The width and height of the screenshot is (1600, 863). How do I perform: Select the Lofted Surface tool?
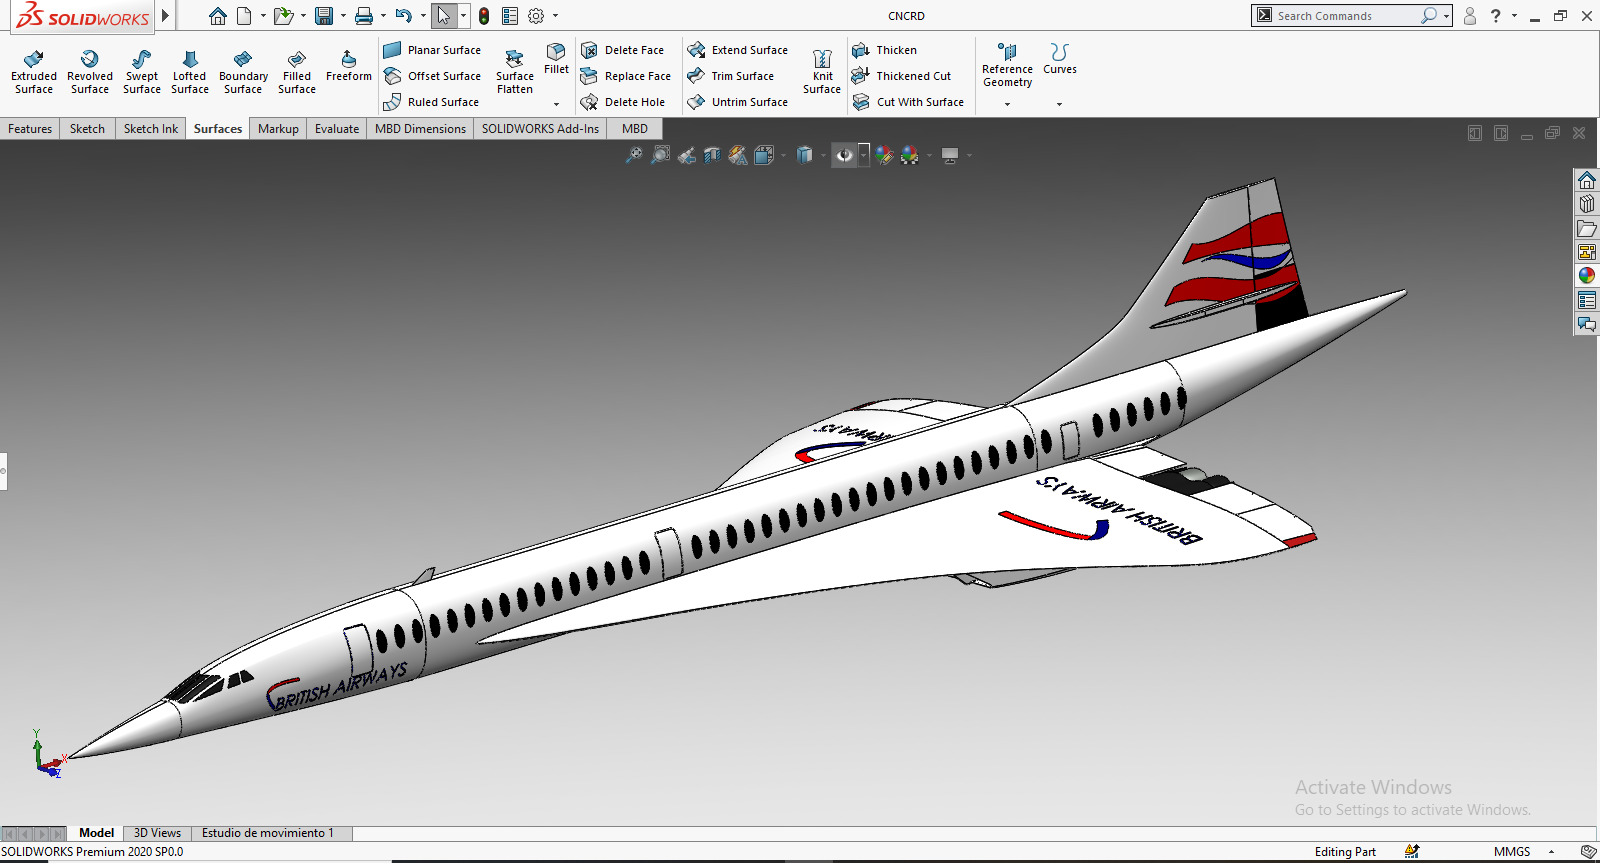190,72
